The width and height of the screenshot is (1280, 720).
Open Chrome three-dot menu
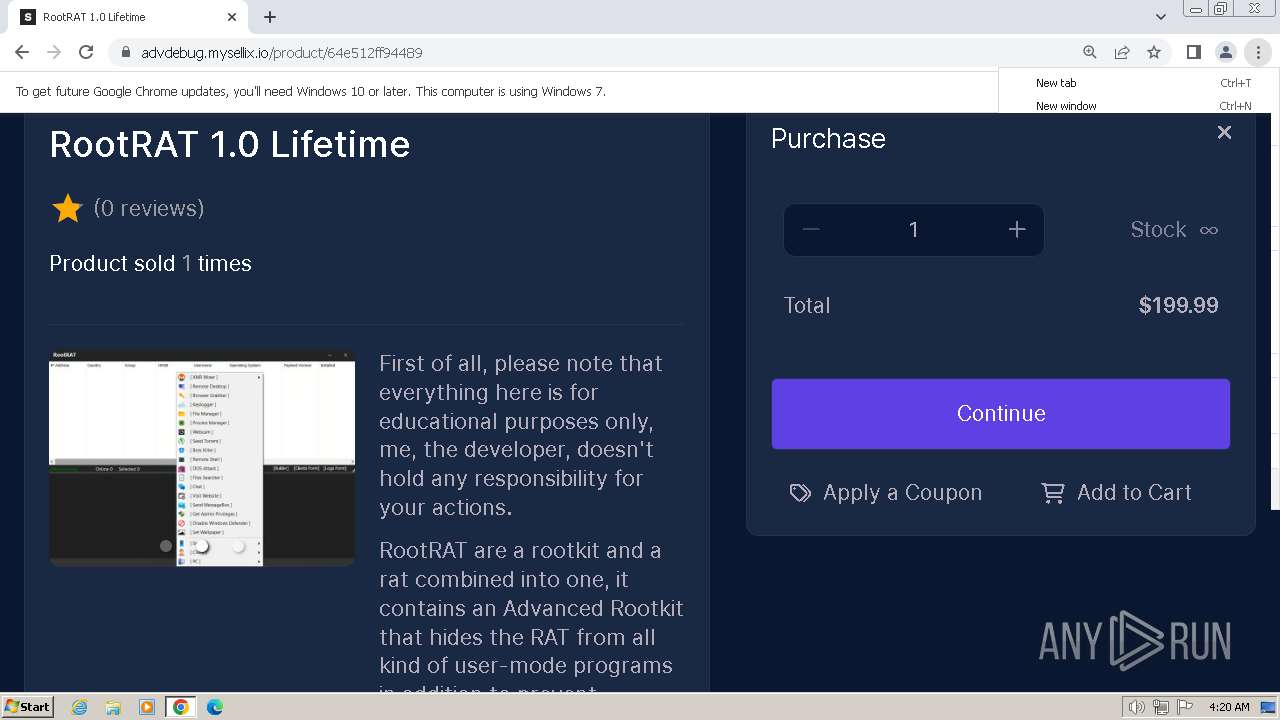coord(1258,52)
